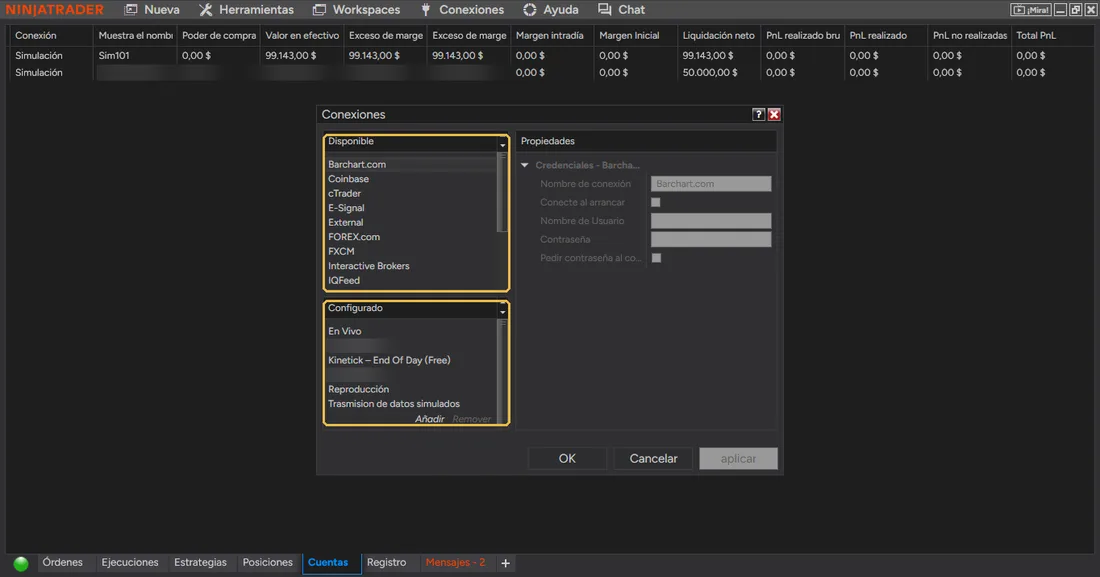Collapse the Credenciales - Barchart section
This screenshot has height=577, width=1100.
pyautogui.click(x=525, y=165)
